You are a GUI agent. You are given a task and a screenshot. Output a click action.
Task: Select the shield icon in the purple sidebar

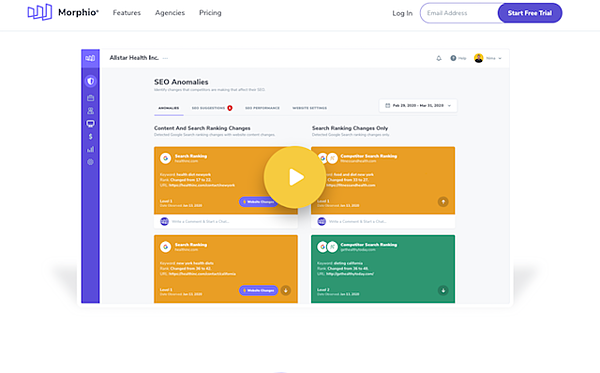tap(90, 81)
